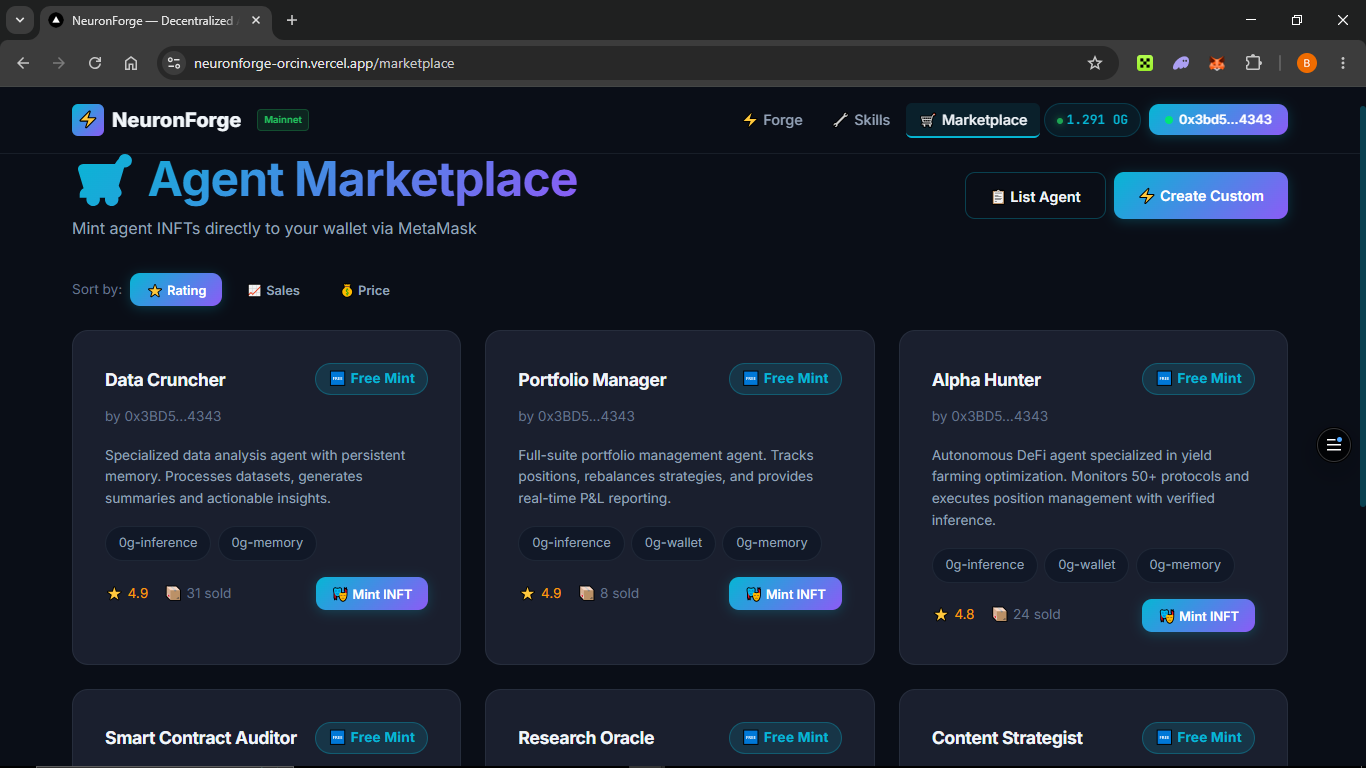Click Free Mint badge on Content Strategist
Screen dimensions: 1366x768
[1198, 738]
